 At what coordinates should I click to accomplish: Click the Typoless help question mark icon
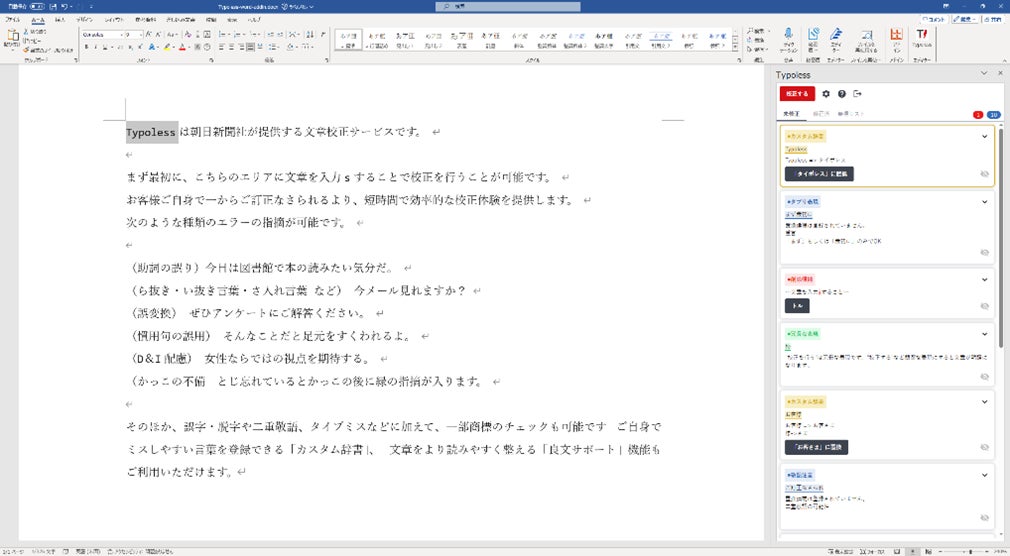(x=842, y=94)
